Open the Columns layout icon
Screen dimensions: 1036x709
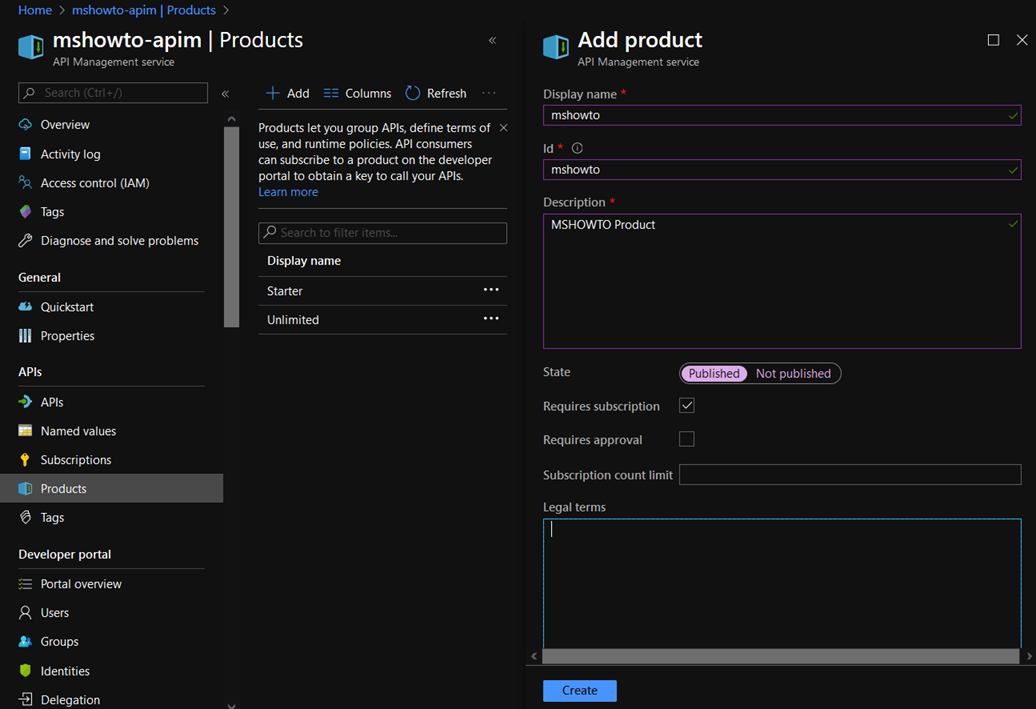click(331, 93)
